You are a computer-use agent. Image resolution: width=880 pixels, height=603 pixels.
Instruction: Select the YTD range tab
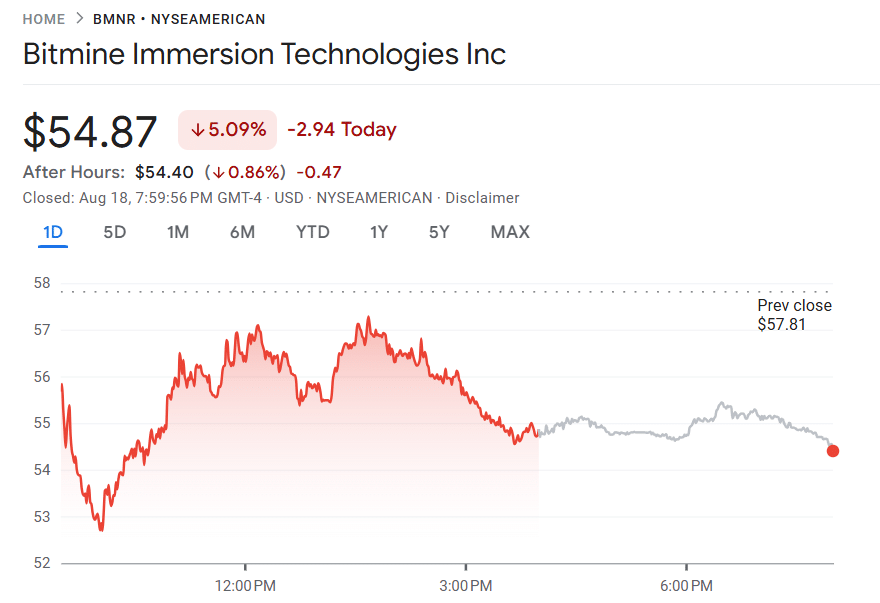tap(313, 233)
